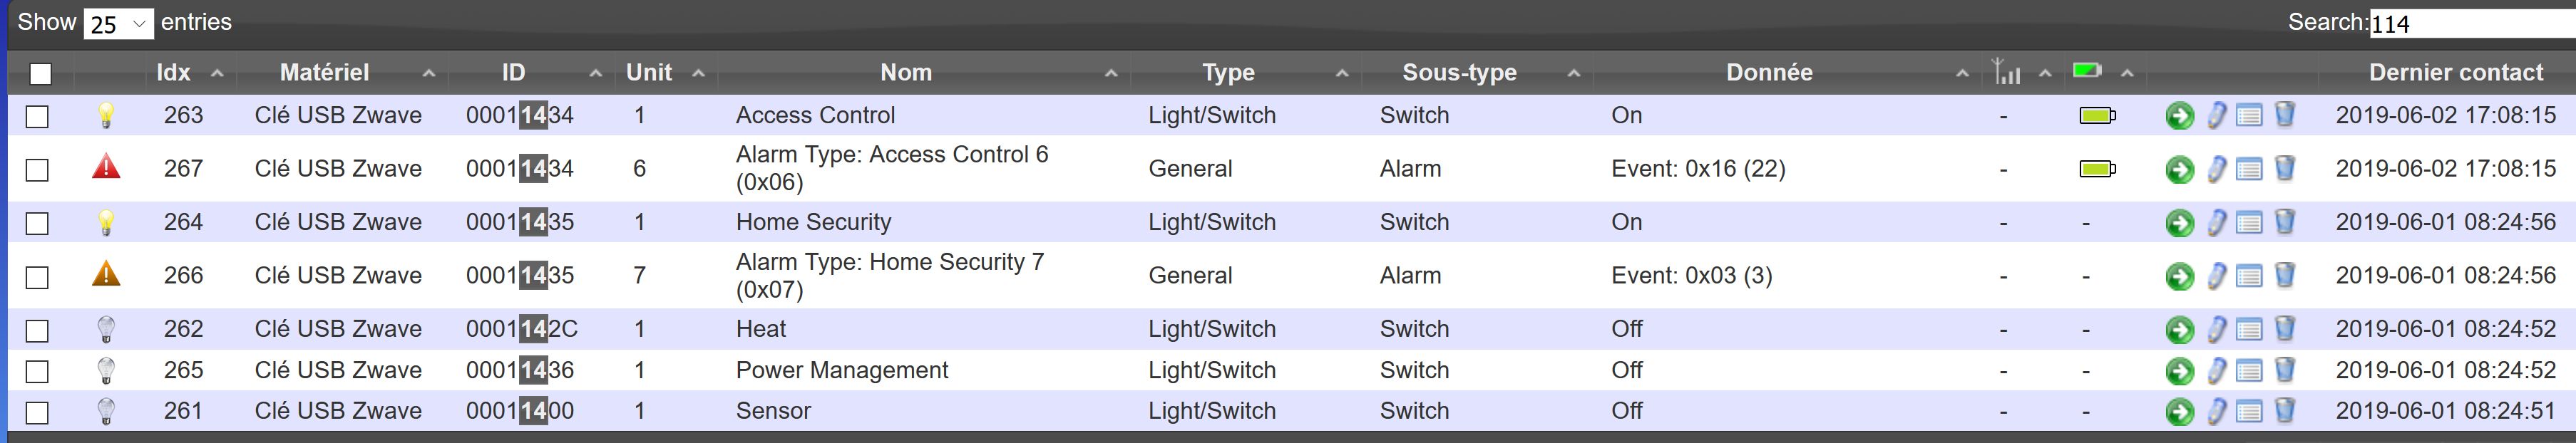Screen dimensions: 2576x443
Task: Sort devices by Nom column header
Action: [x=906, y=72]
